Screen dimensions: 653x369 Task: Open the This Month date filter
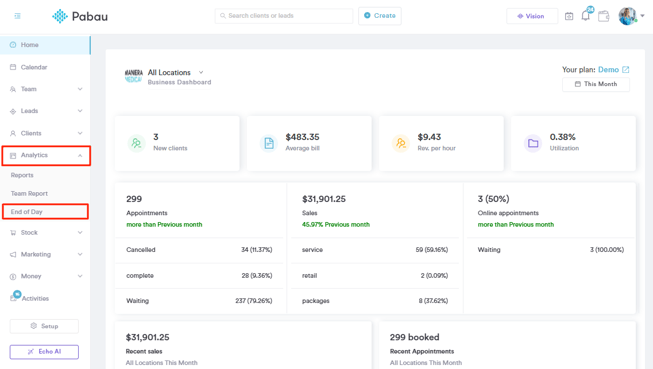click(596, 84)
